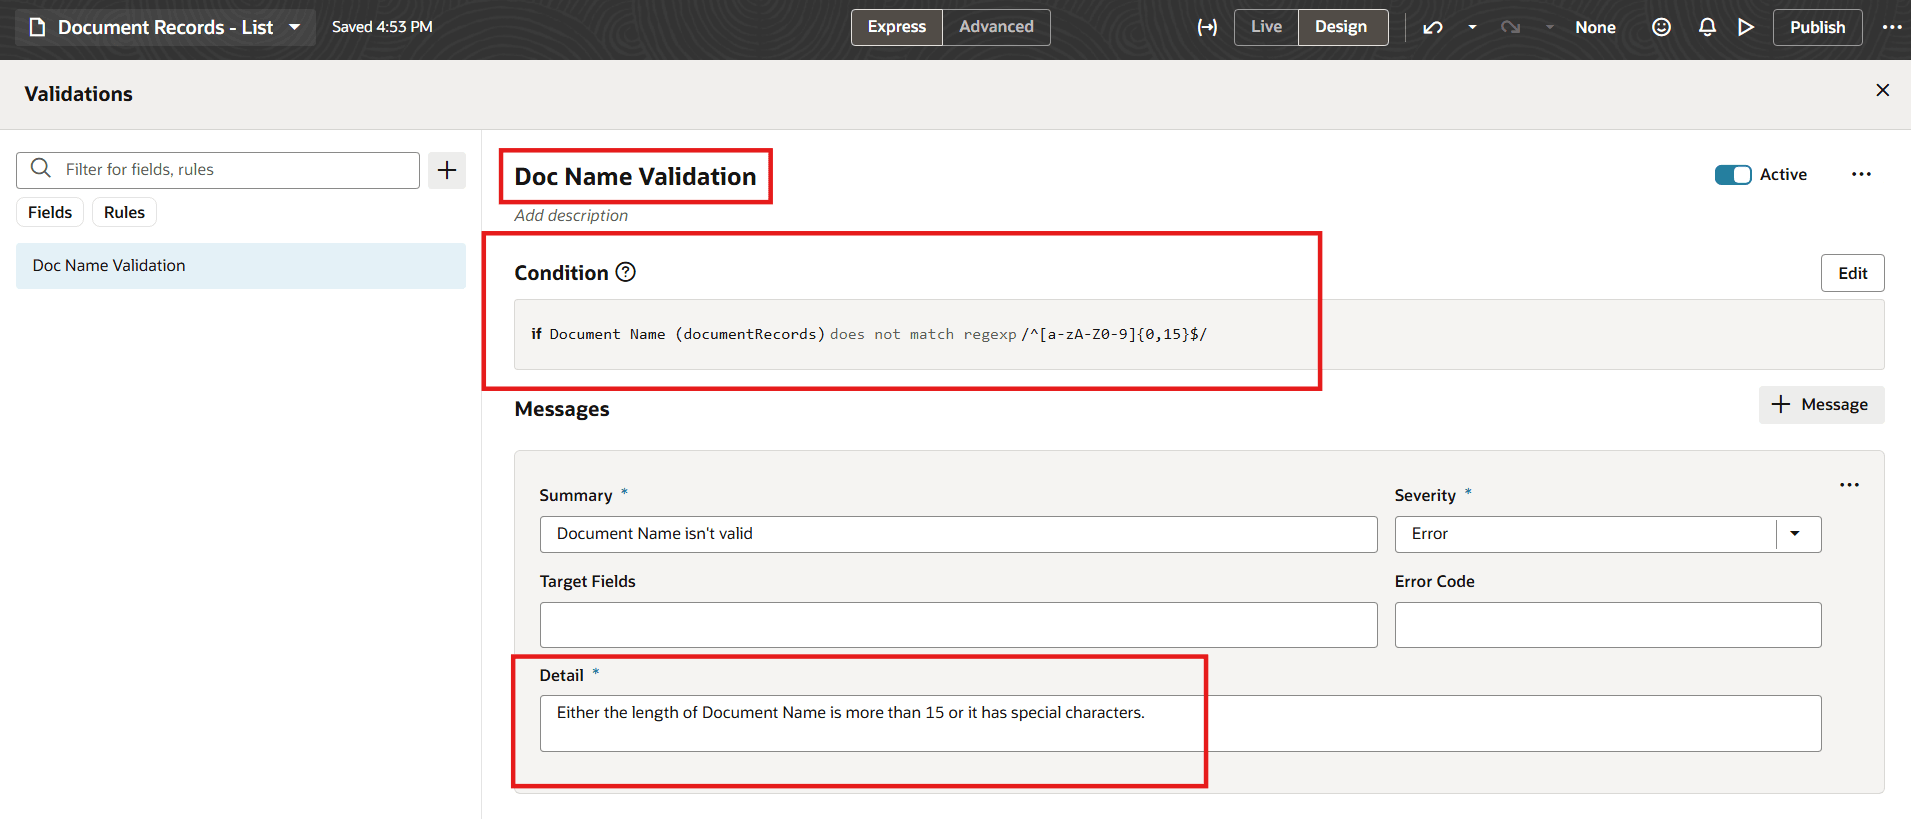Image resolution: width=1911 pixels, height=819 pixels.
Task: Click the Messages section heading
Action: pos(562,409)
